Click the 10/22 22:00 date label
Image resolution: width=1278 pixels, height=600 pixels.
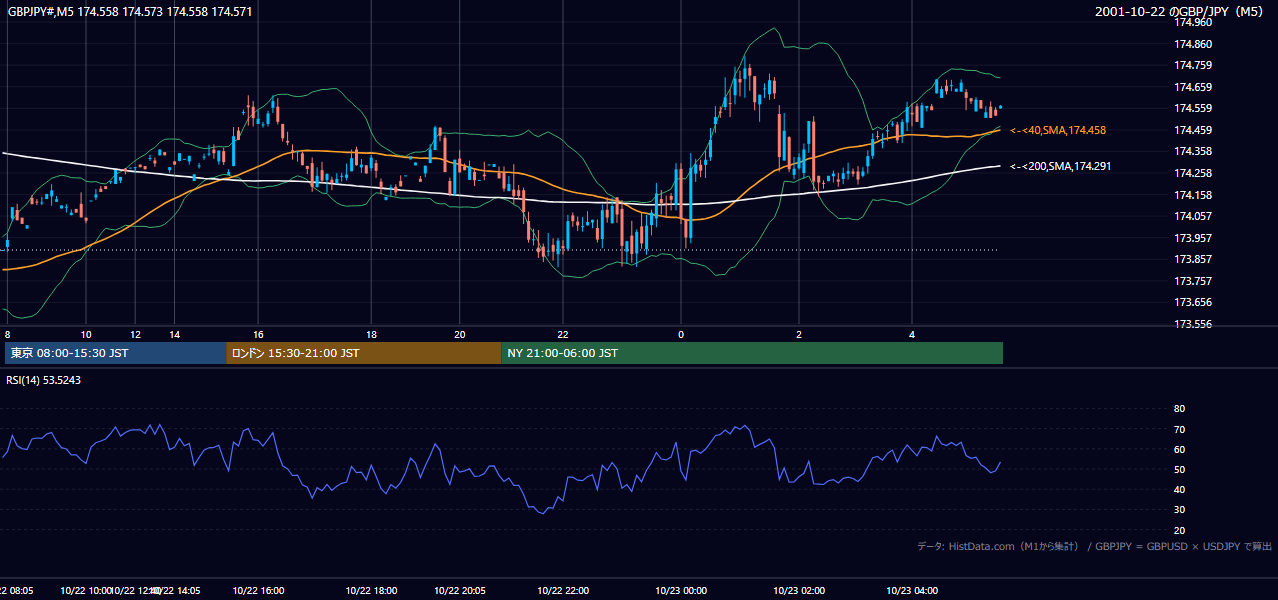pyautogui.click(x=563, y=590)
